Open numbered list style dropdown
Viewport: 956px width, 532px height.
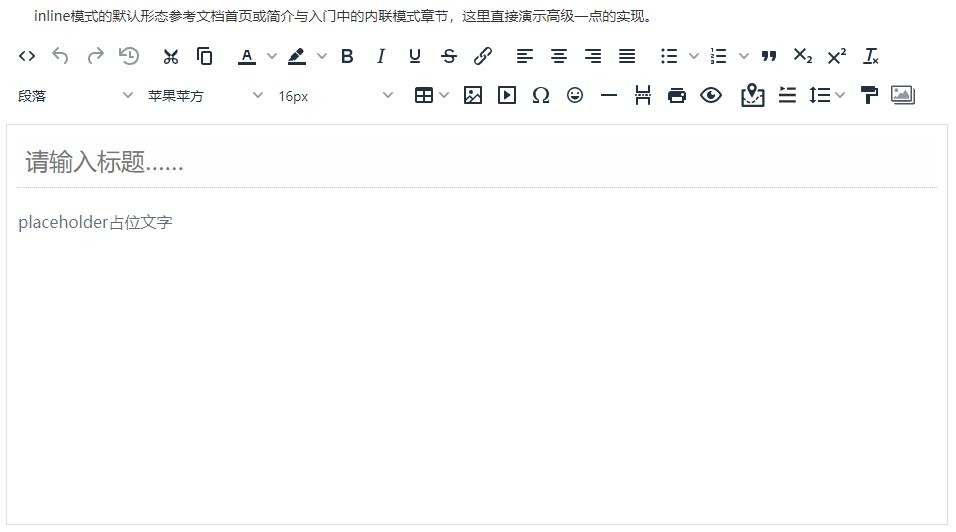(744, 56)
